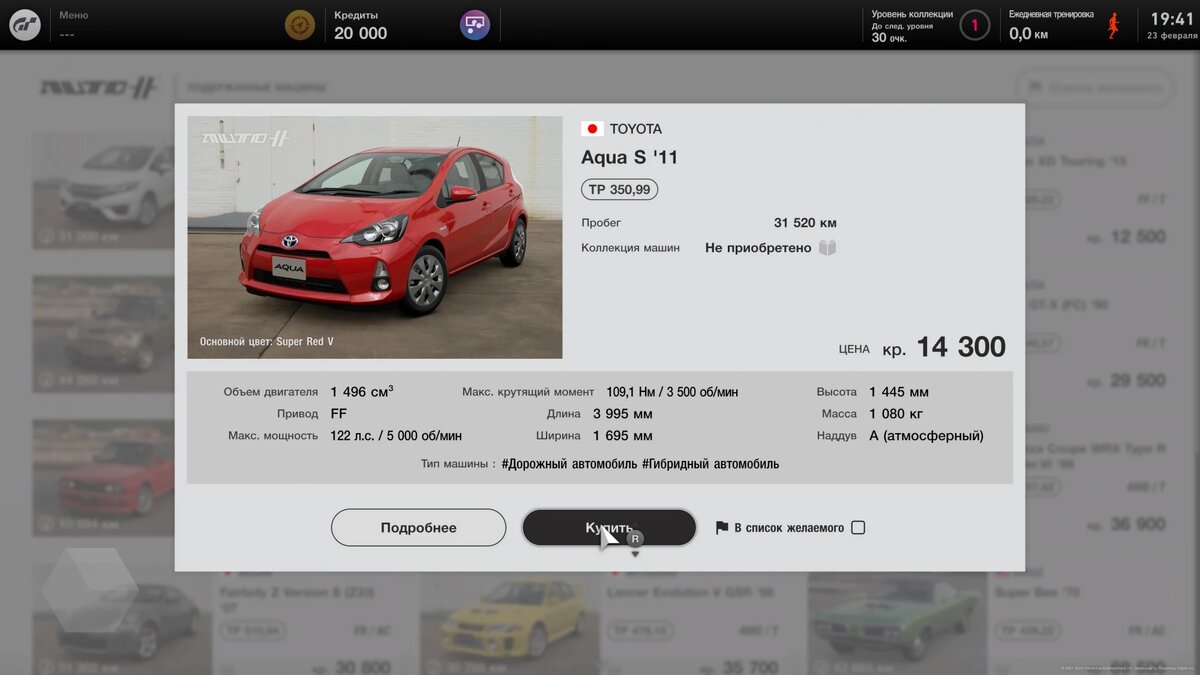The height and width of the screenshot is (675, 1200).
Task: Tick the 'В список желаемого' checkbox
Action: tap(858, 528)
